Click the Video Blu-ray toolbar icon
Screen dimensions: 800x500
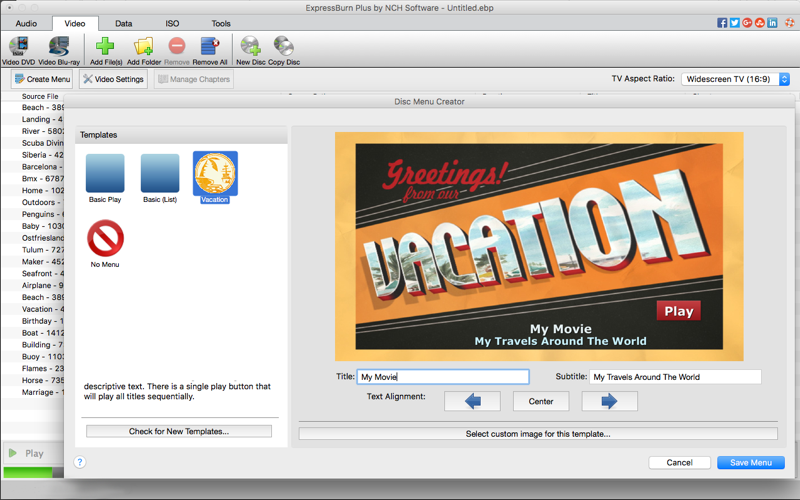tap(60, 46)
